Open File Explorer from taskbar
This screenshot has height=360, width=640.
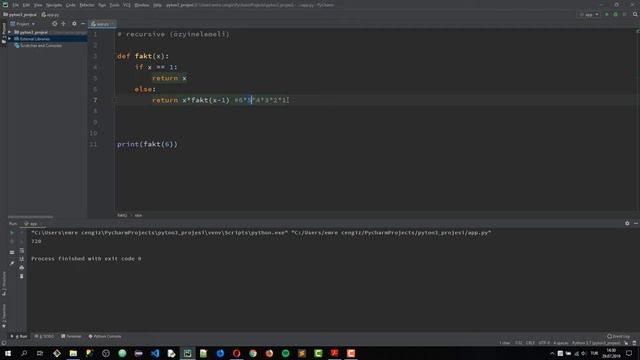coord(73,353)
